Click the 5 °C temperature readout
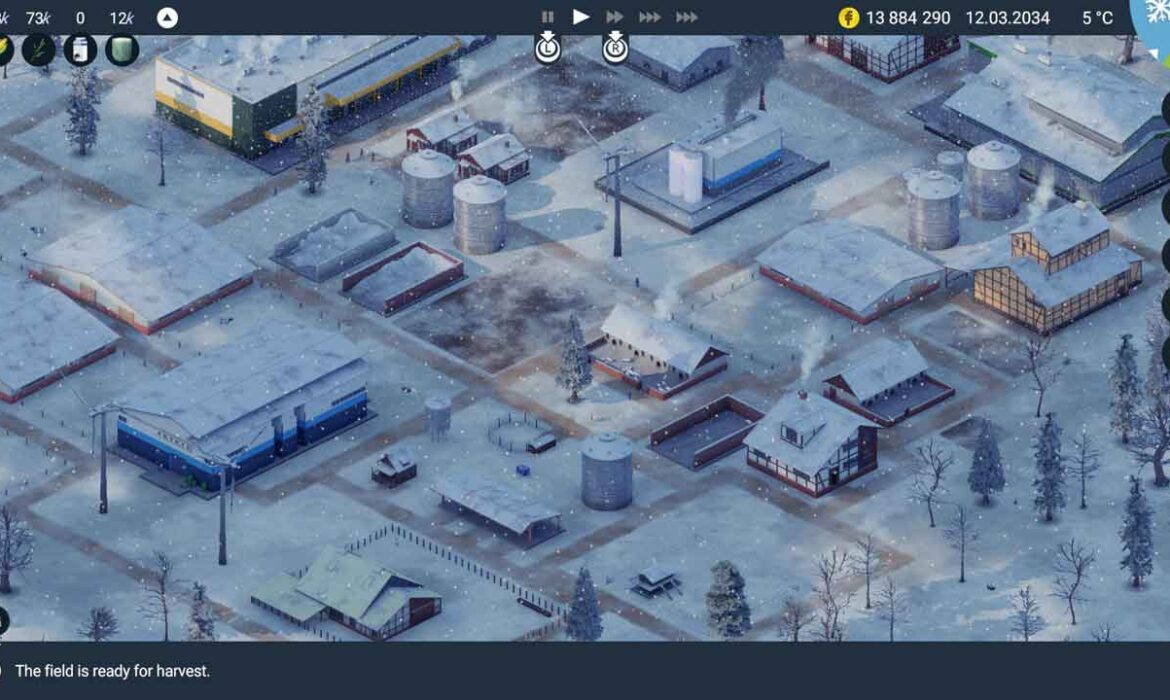 [x=1096, y=18]
